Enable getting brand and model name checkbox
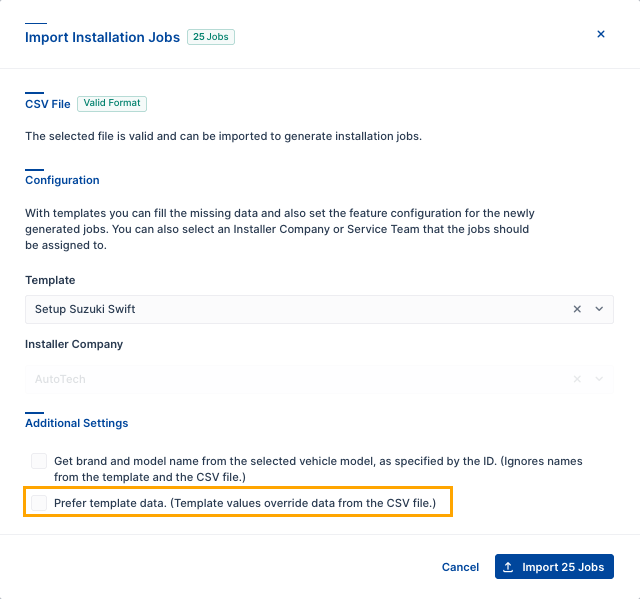 point(39,461)
